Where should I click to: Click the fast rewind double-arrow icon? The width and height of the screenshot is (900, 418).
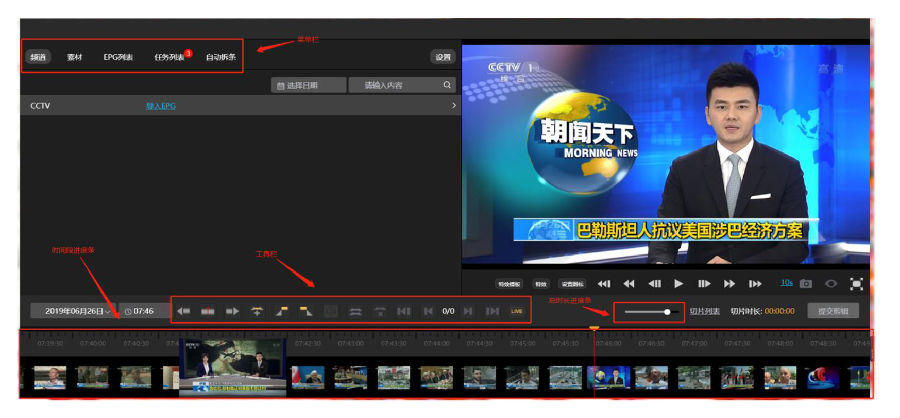[629, 284]
